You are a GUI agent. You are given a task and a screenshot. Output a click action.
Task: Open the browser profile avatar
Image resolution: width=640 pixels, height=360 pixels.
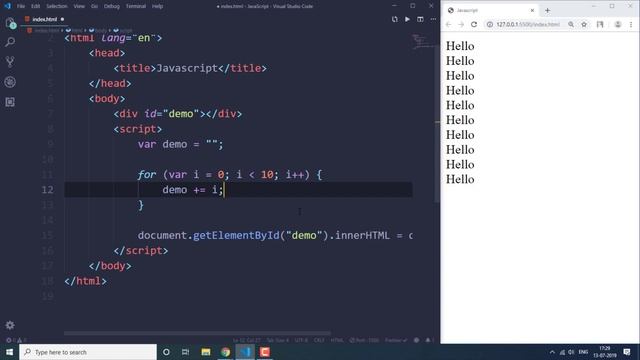tap(618, 24)
